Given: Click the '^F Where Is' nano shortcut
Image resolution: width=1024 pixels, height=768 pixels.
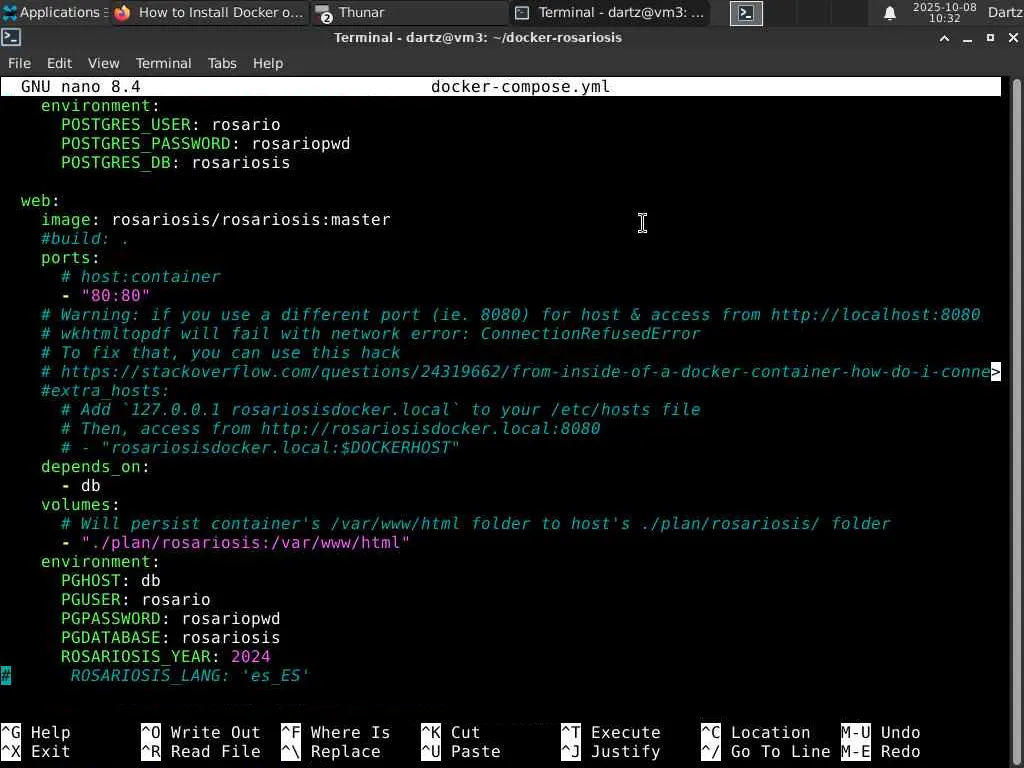Looking at the screenshot, I should click(335, 733).
